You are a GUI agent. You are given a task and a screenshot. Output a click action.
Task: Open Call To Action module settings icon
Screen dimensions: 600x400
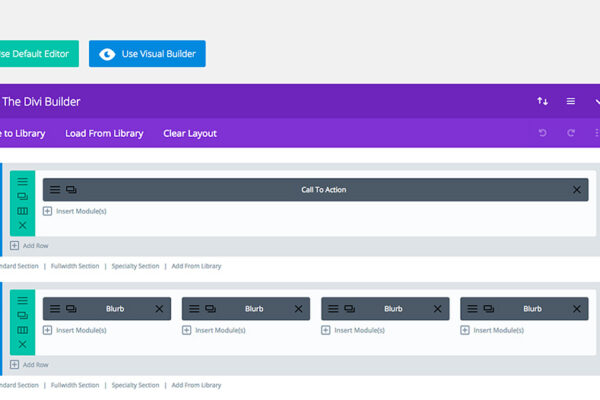[55, 190]
